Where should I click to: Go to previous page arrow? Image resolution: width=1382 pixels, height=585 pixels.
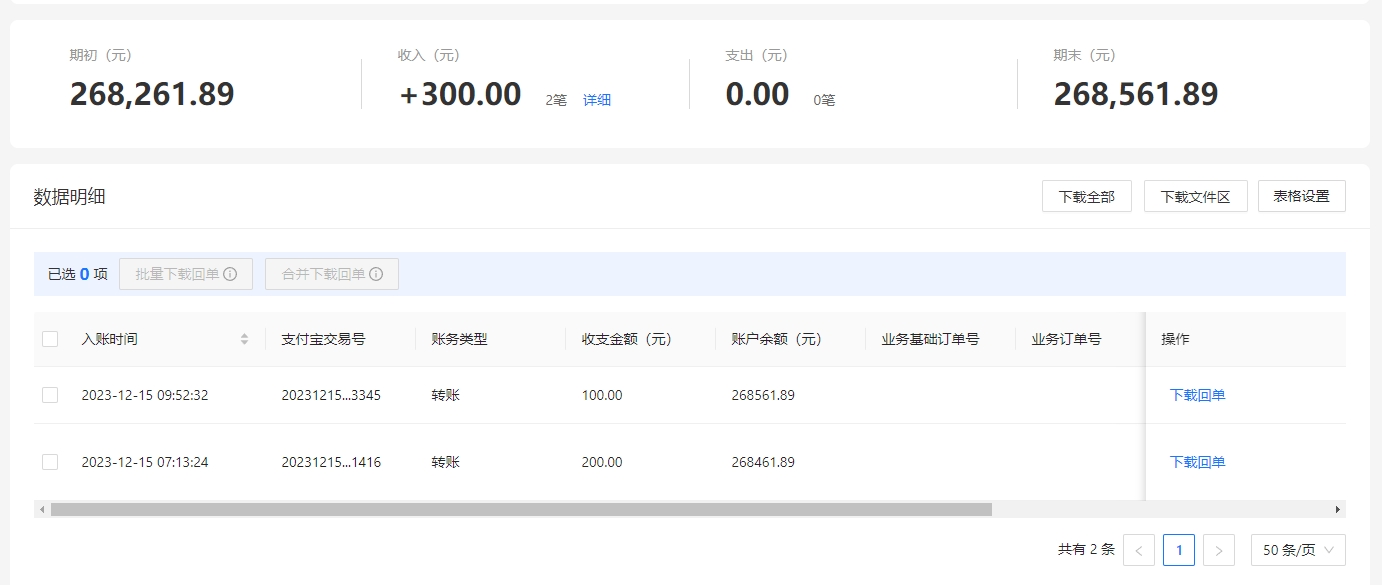[1139, 550]
